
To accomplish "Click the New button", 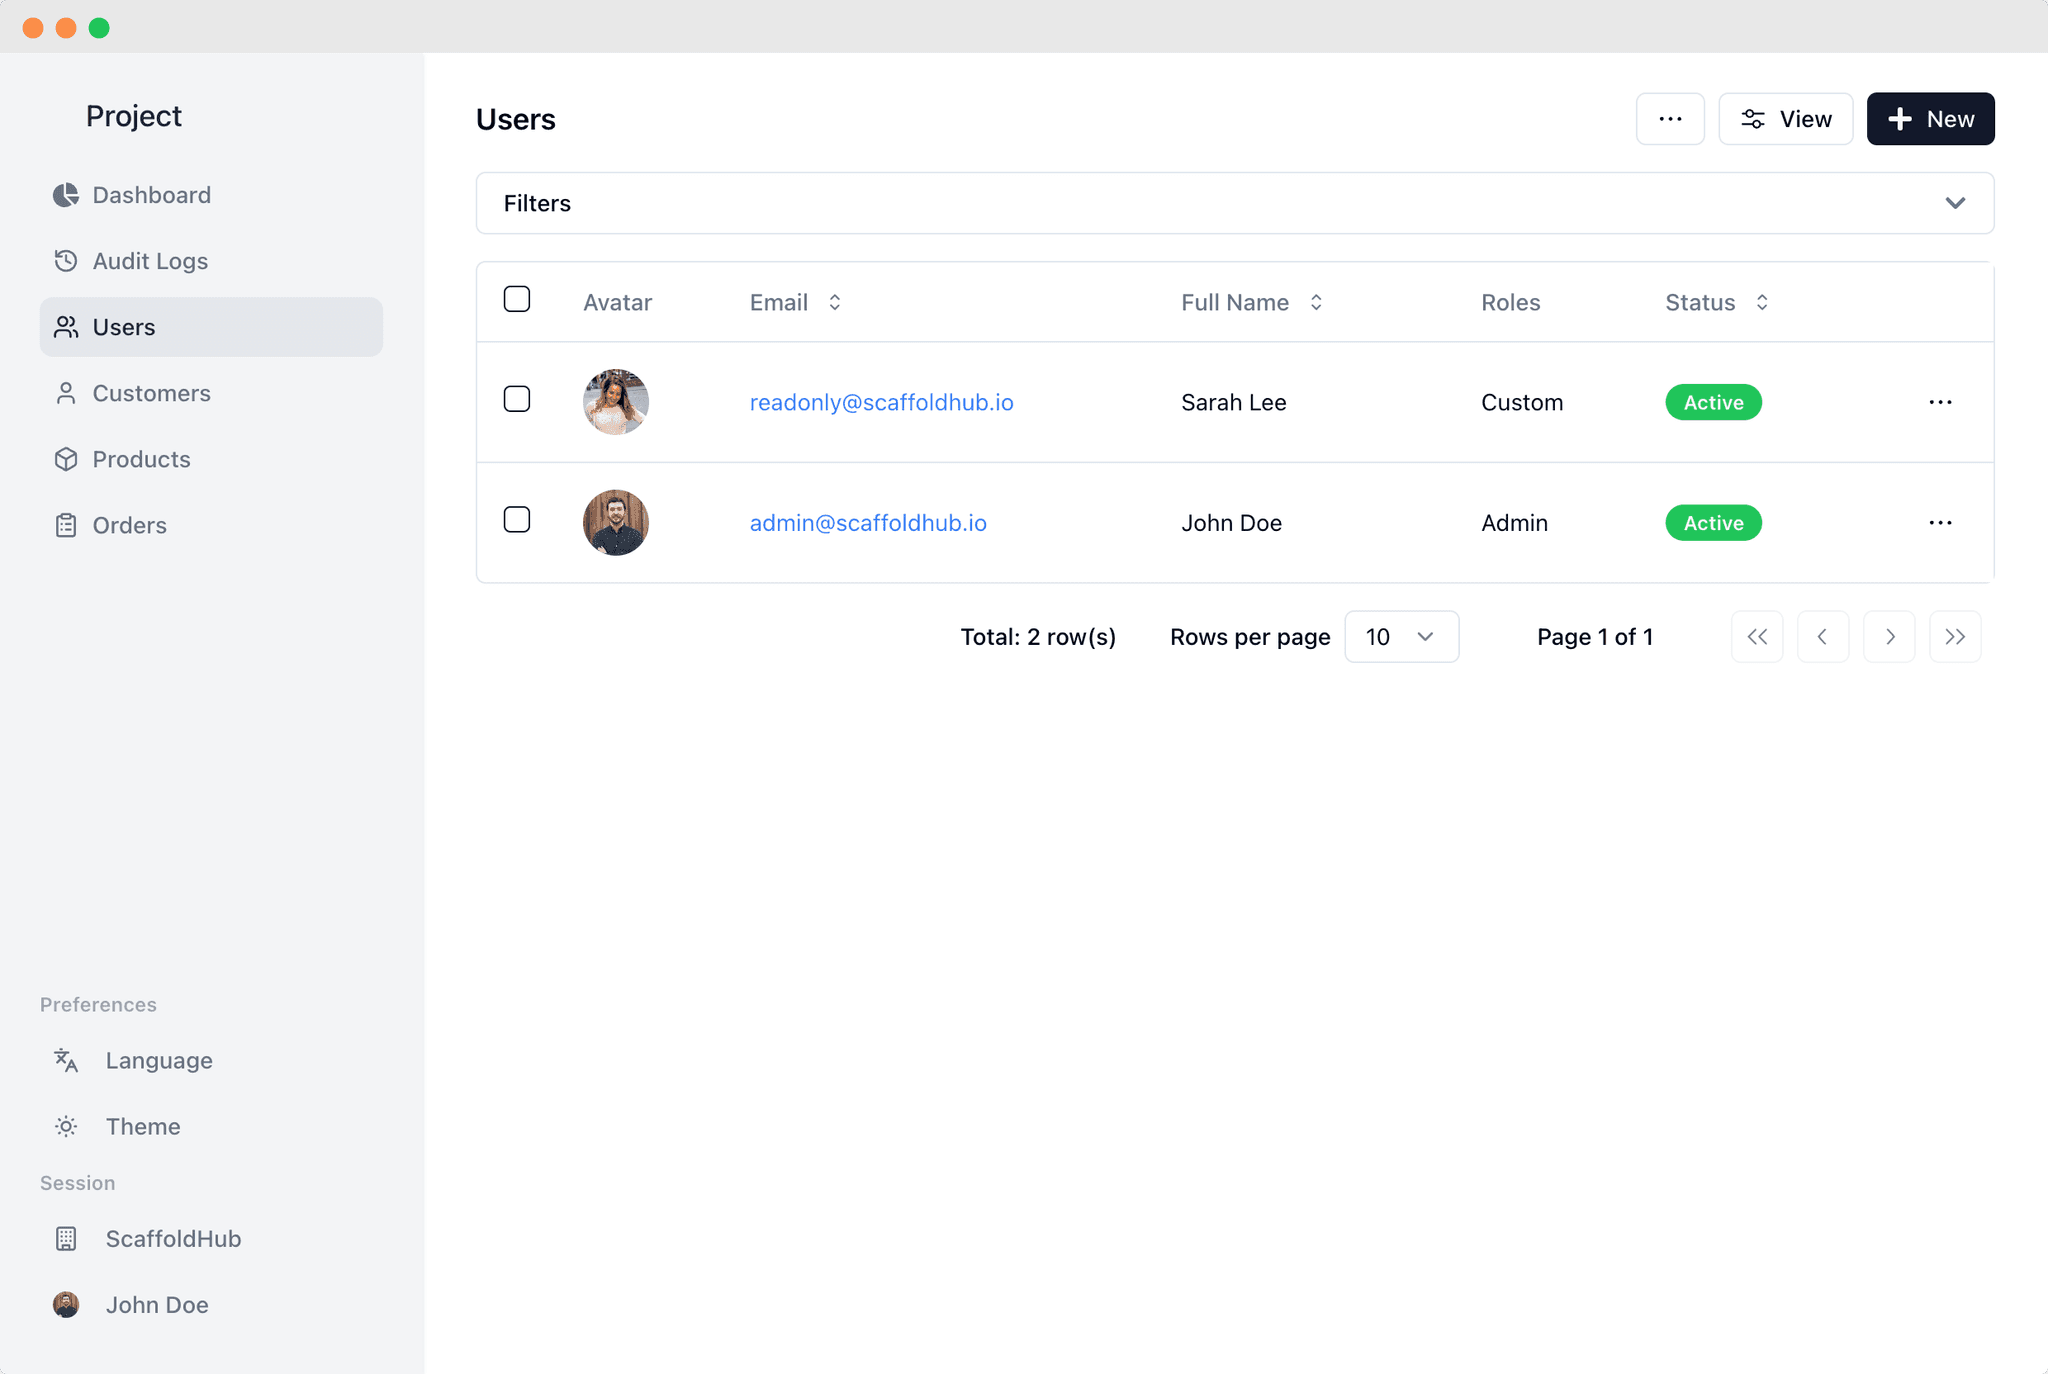I will [1930, 118].
